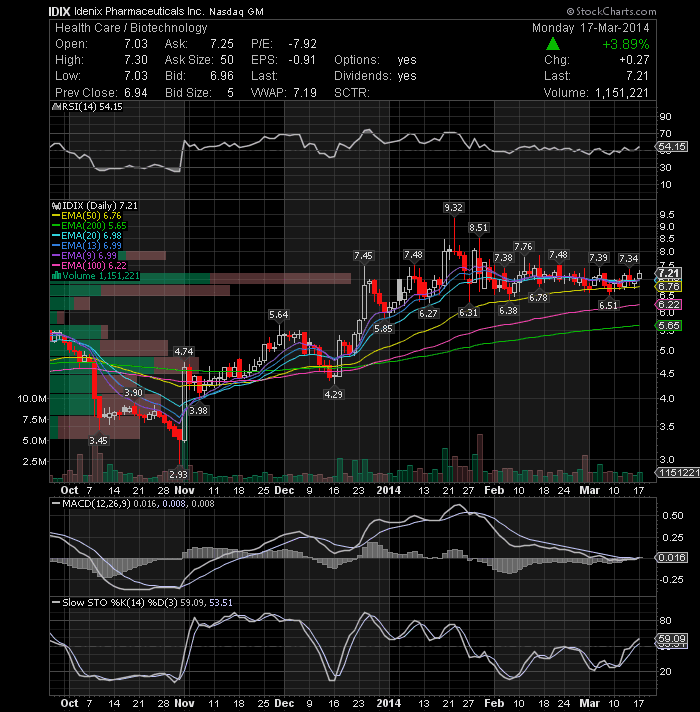Click the green up-arrow change indicator
Screen dimensions: 700x712
point(552,44)
